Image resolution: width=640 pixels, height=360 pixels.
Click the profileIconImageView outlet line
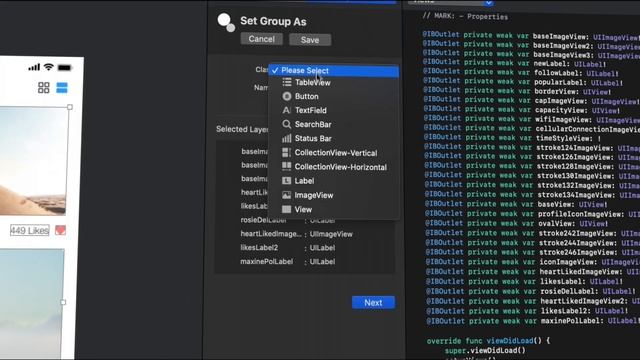[x=532, y=214]
